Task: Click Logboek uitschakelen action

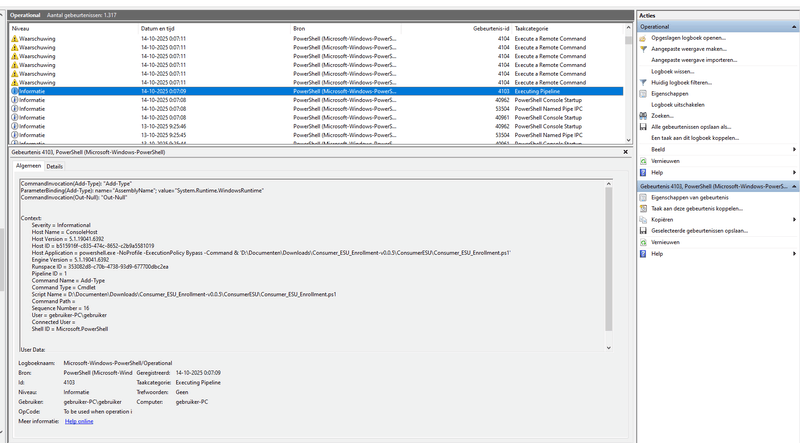Action: (x=678, y=105)
